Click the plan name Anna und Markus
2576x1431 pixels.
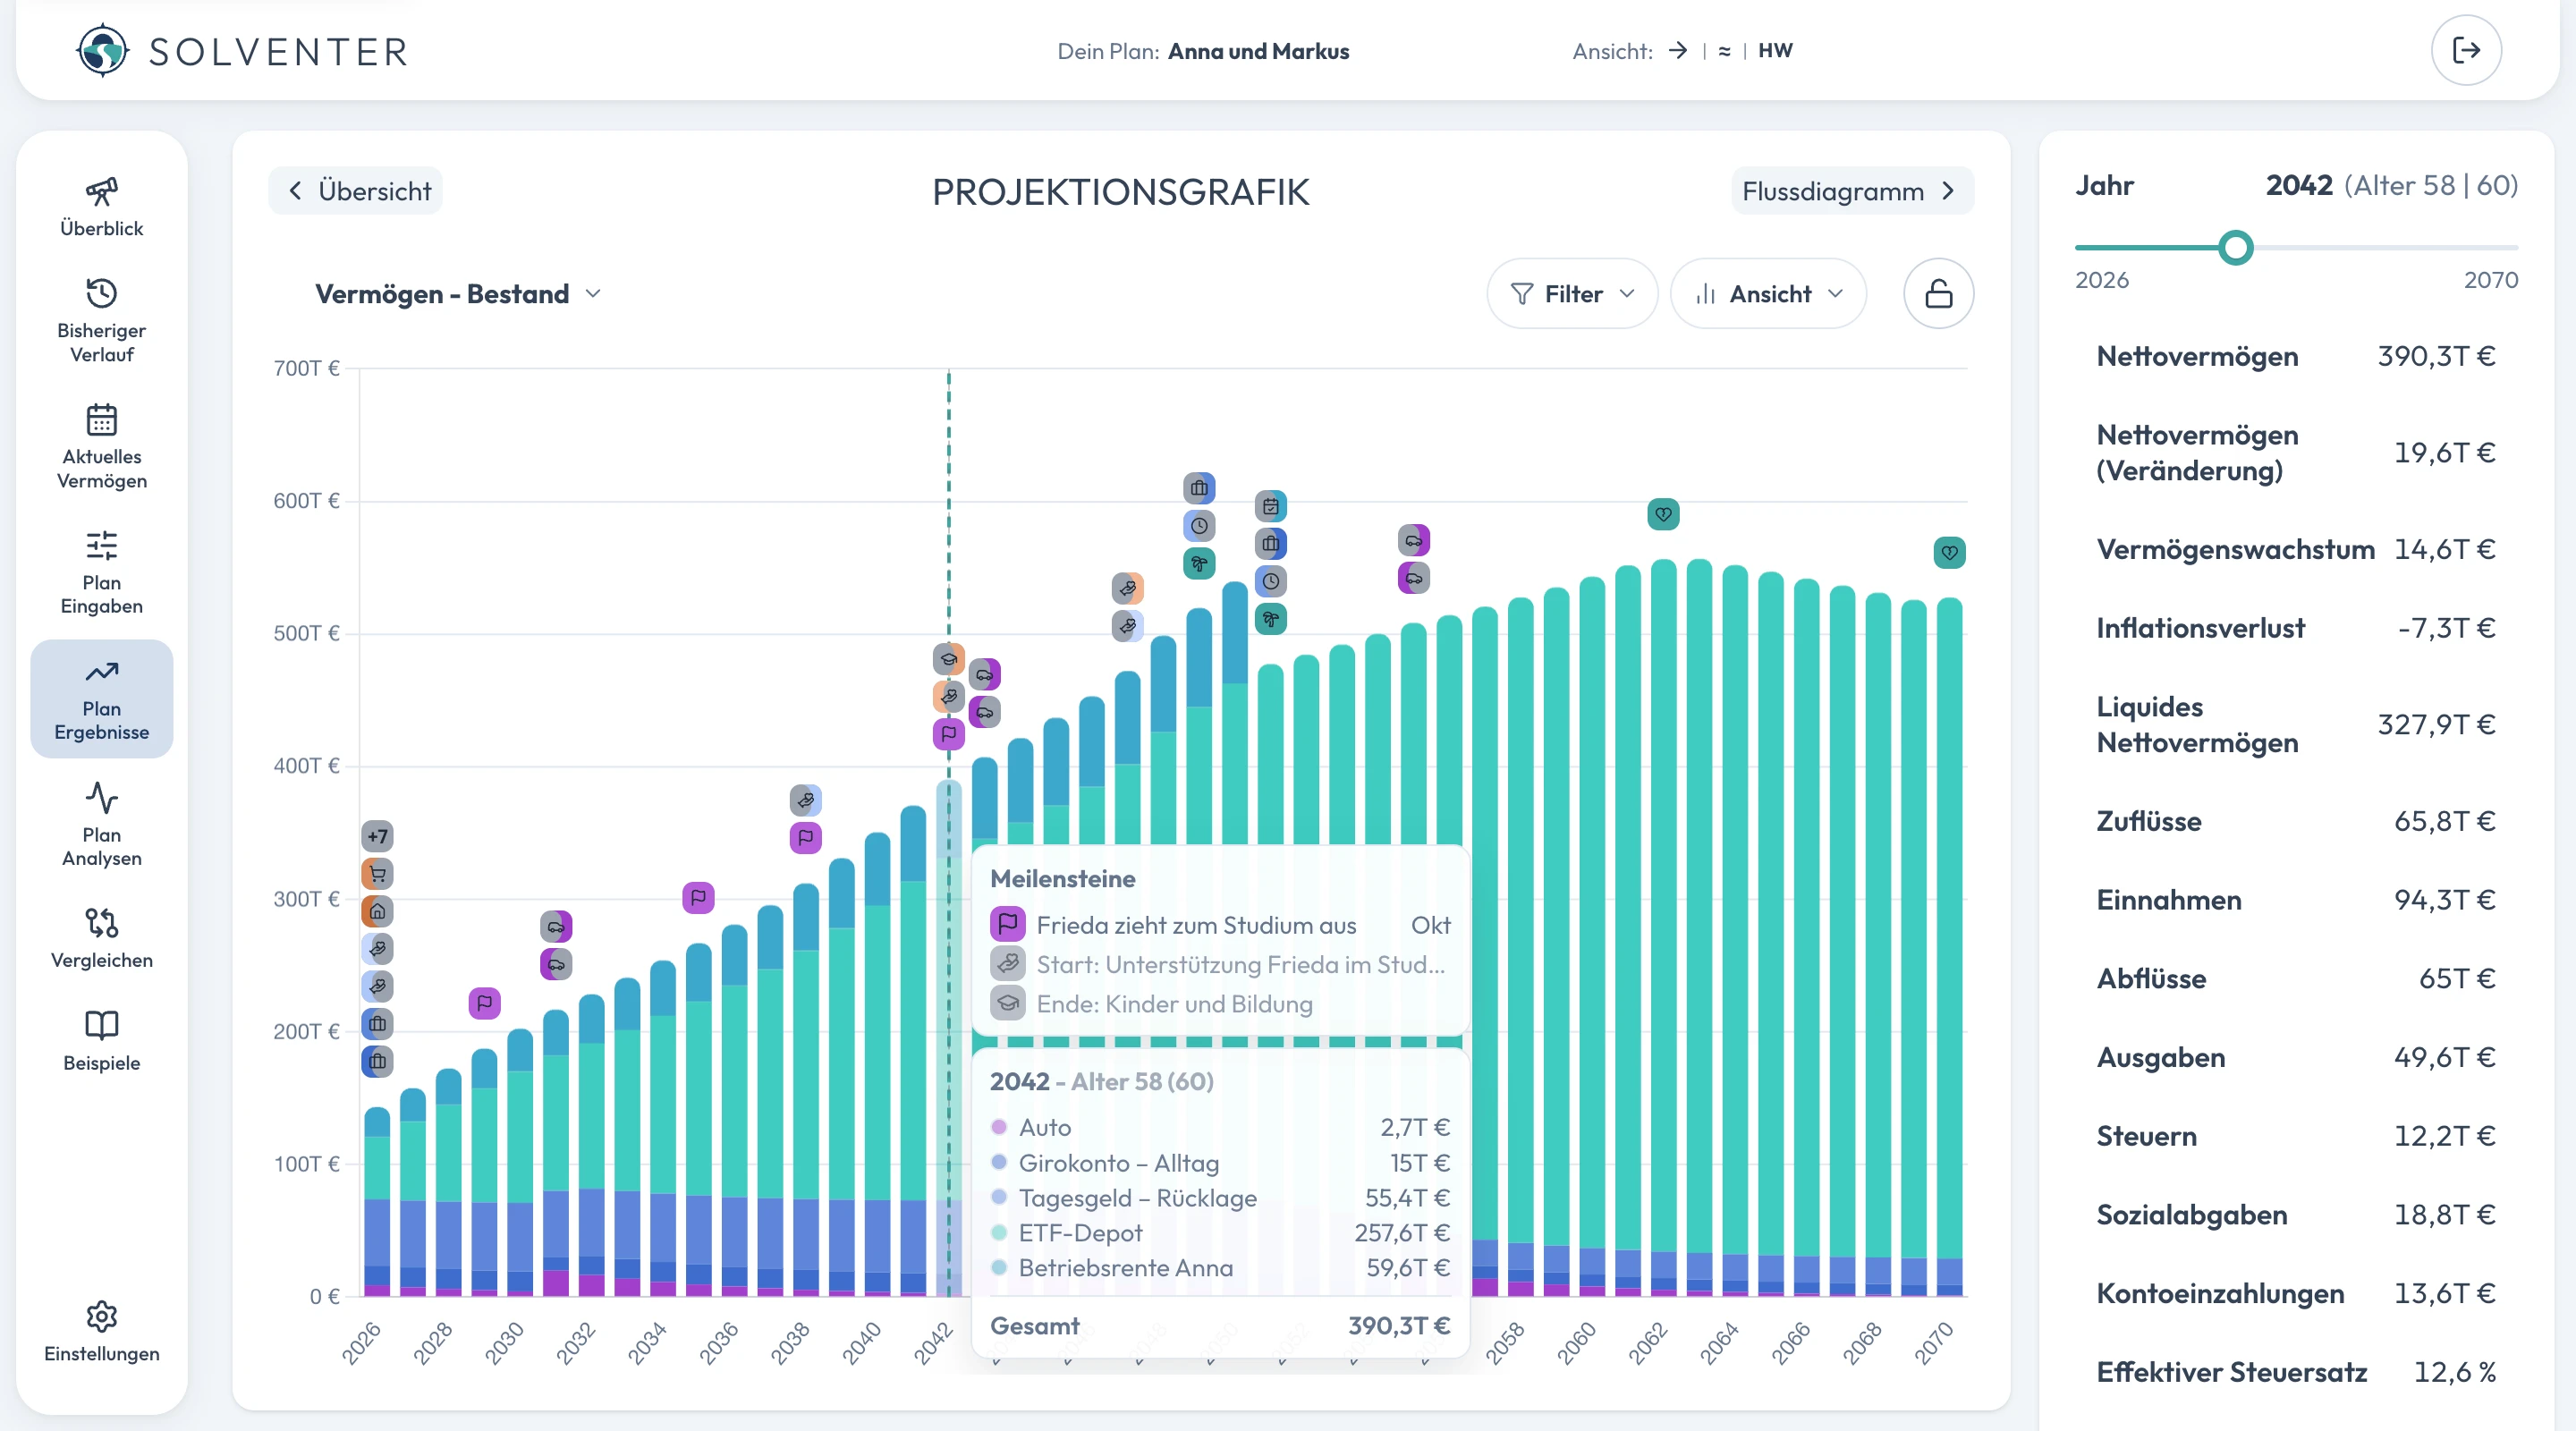click(1258, 51)
